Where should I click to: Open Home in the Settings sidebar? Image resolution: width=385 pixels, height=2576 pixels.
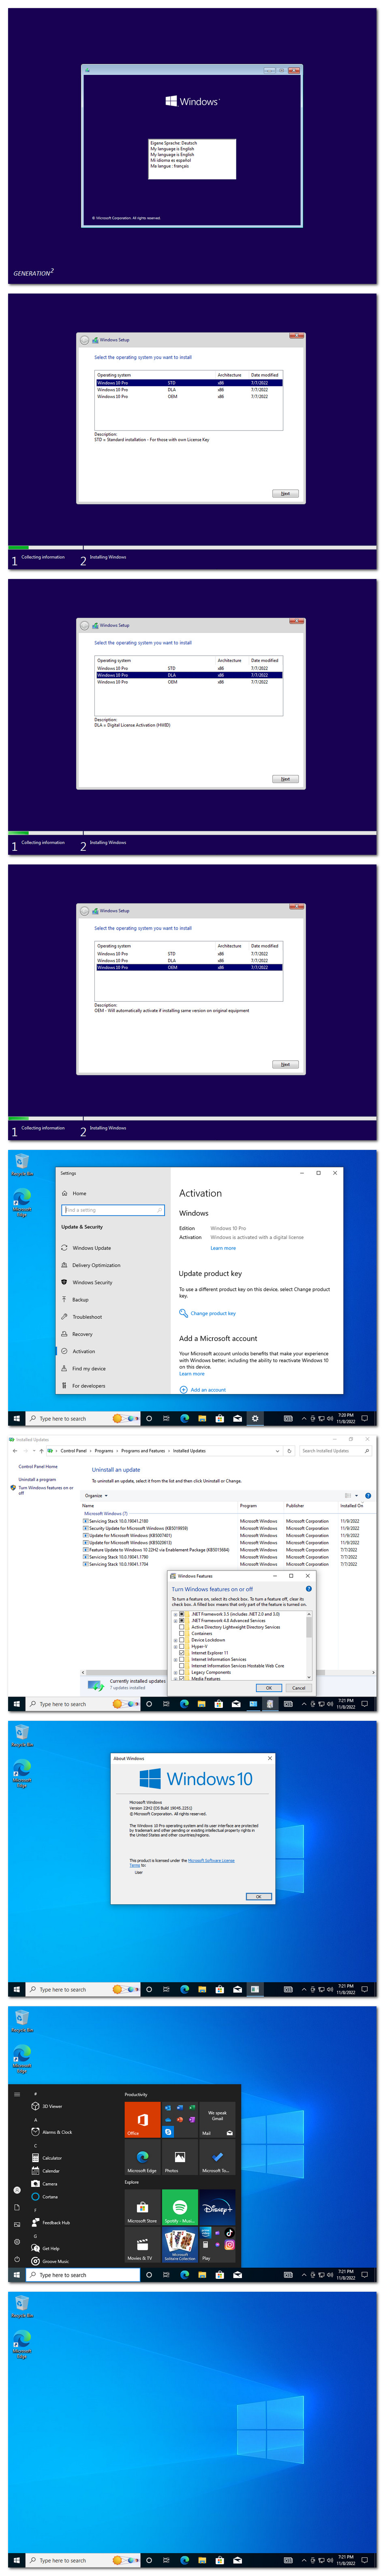79,1193
